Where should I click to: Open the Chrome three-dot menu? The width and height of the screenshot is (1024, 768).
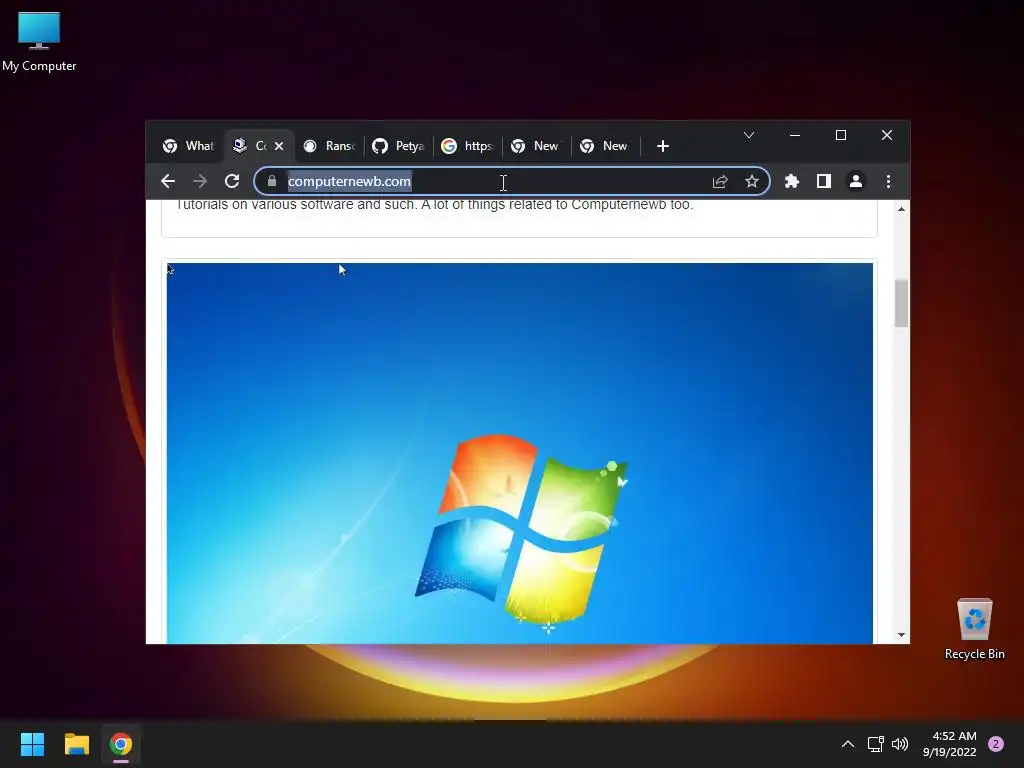(x=888, y=181)
